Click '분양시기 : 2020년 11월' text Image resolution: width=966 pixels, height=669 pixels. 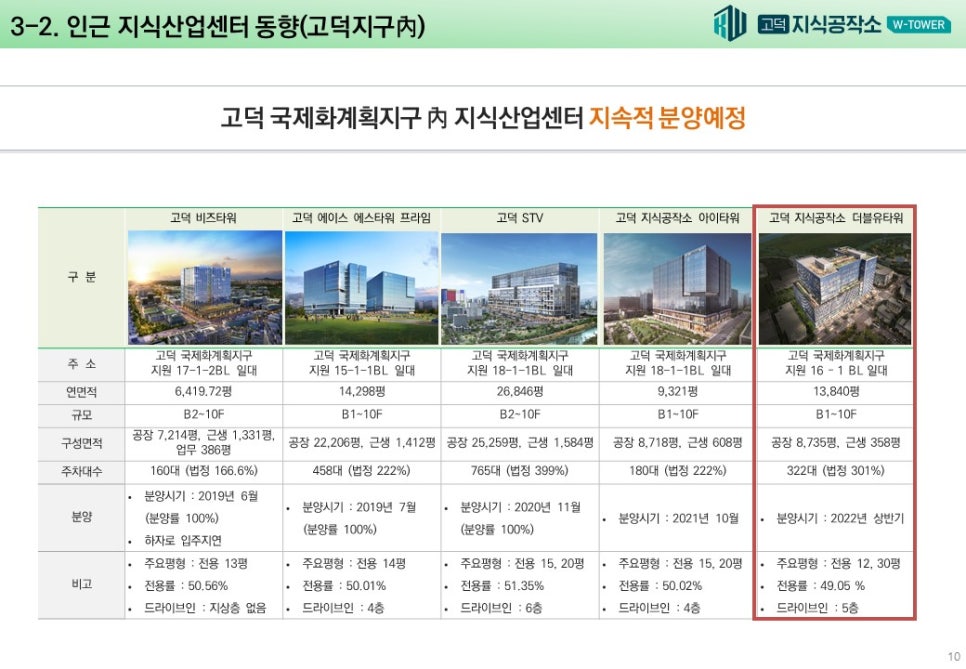pos(521,508)
